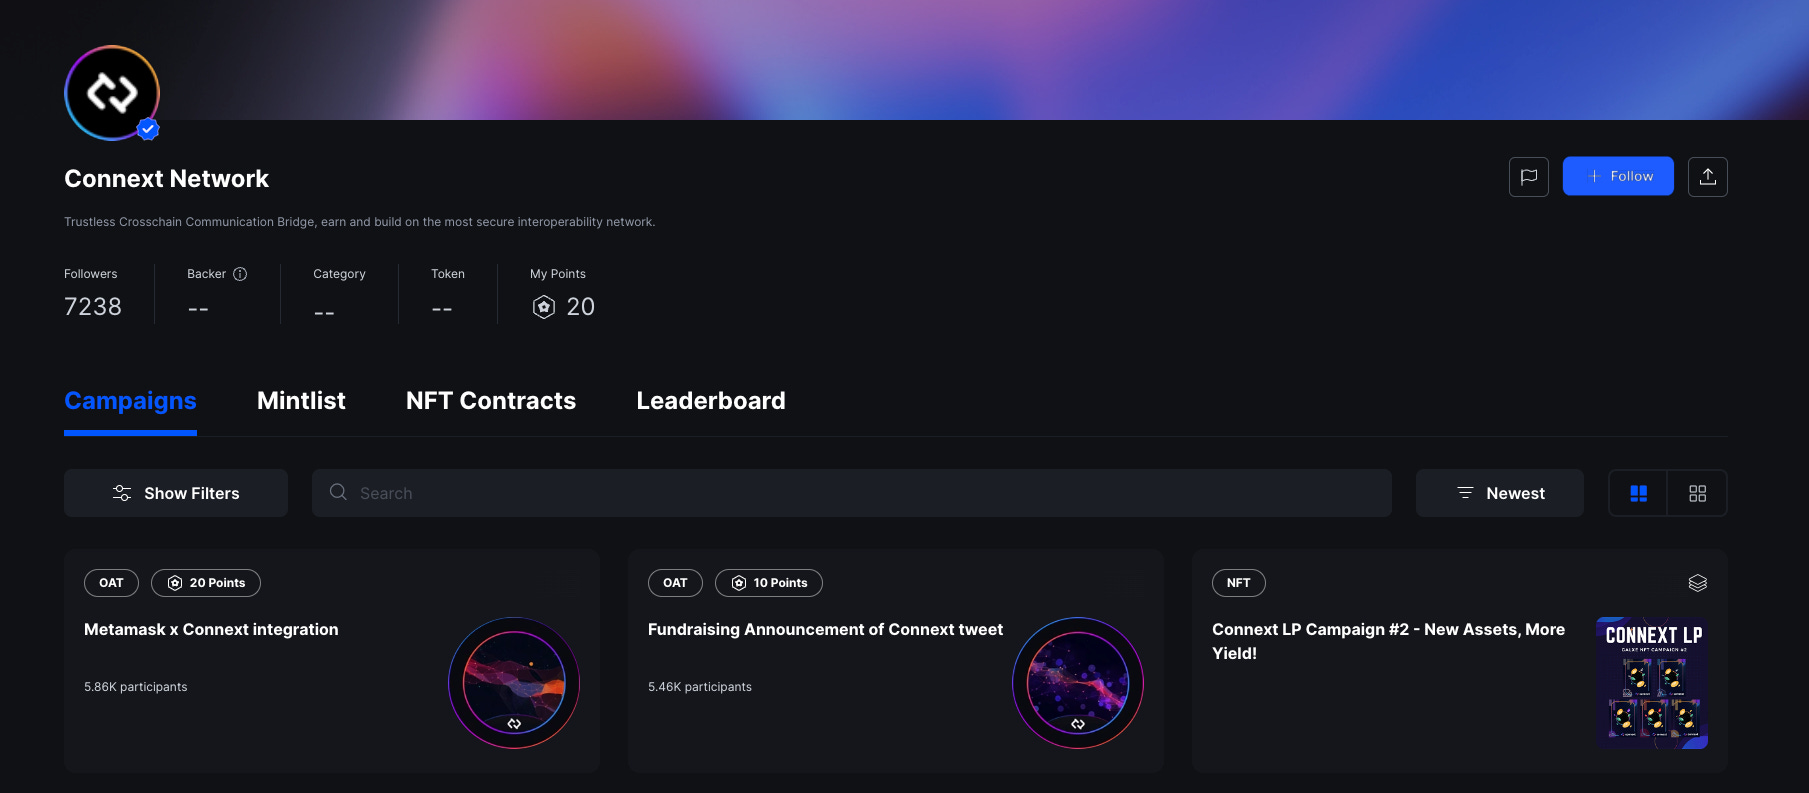
Task: Click the 10 Points badge
Action: [769, 583]
